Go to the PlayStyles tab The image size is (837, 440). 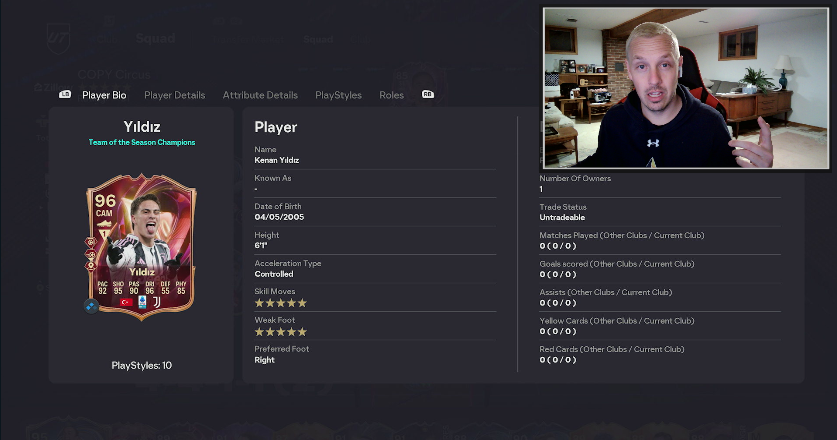338,95
